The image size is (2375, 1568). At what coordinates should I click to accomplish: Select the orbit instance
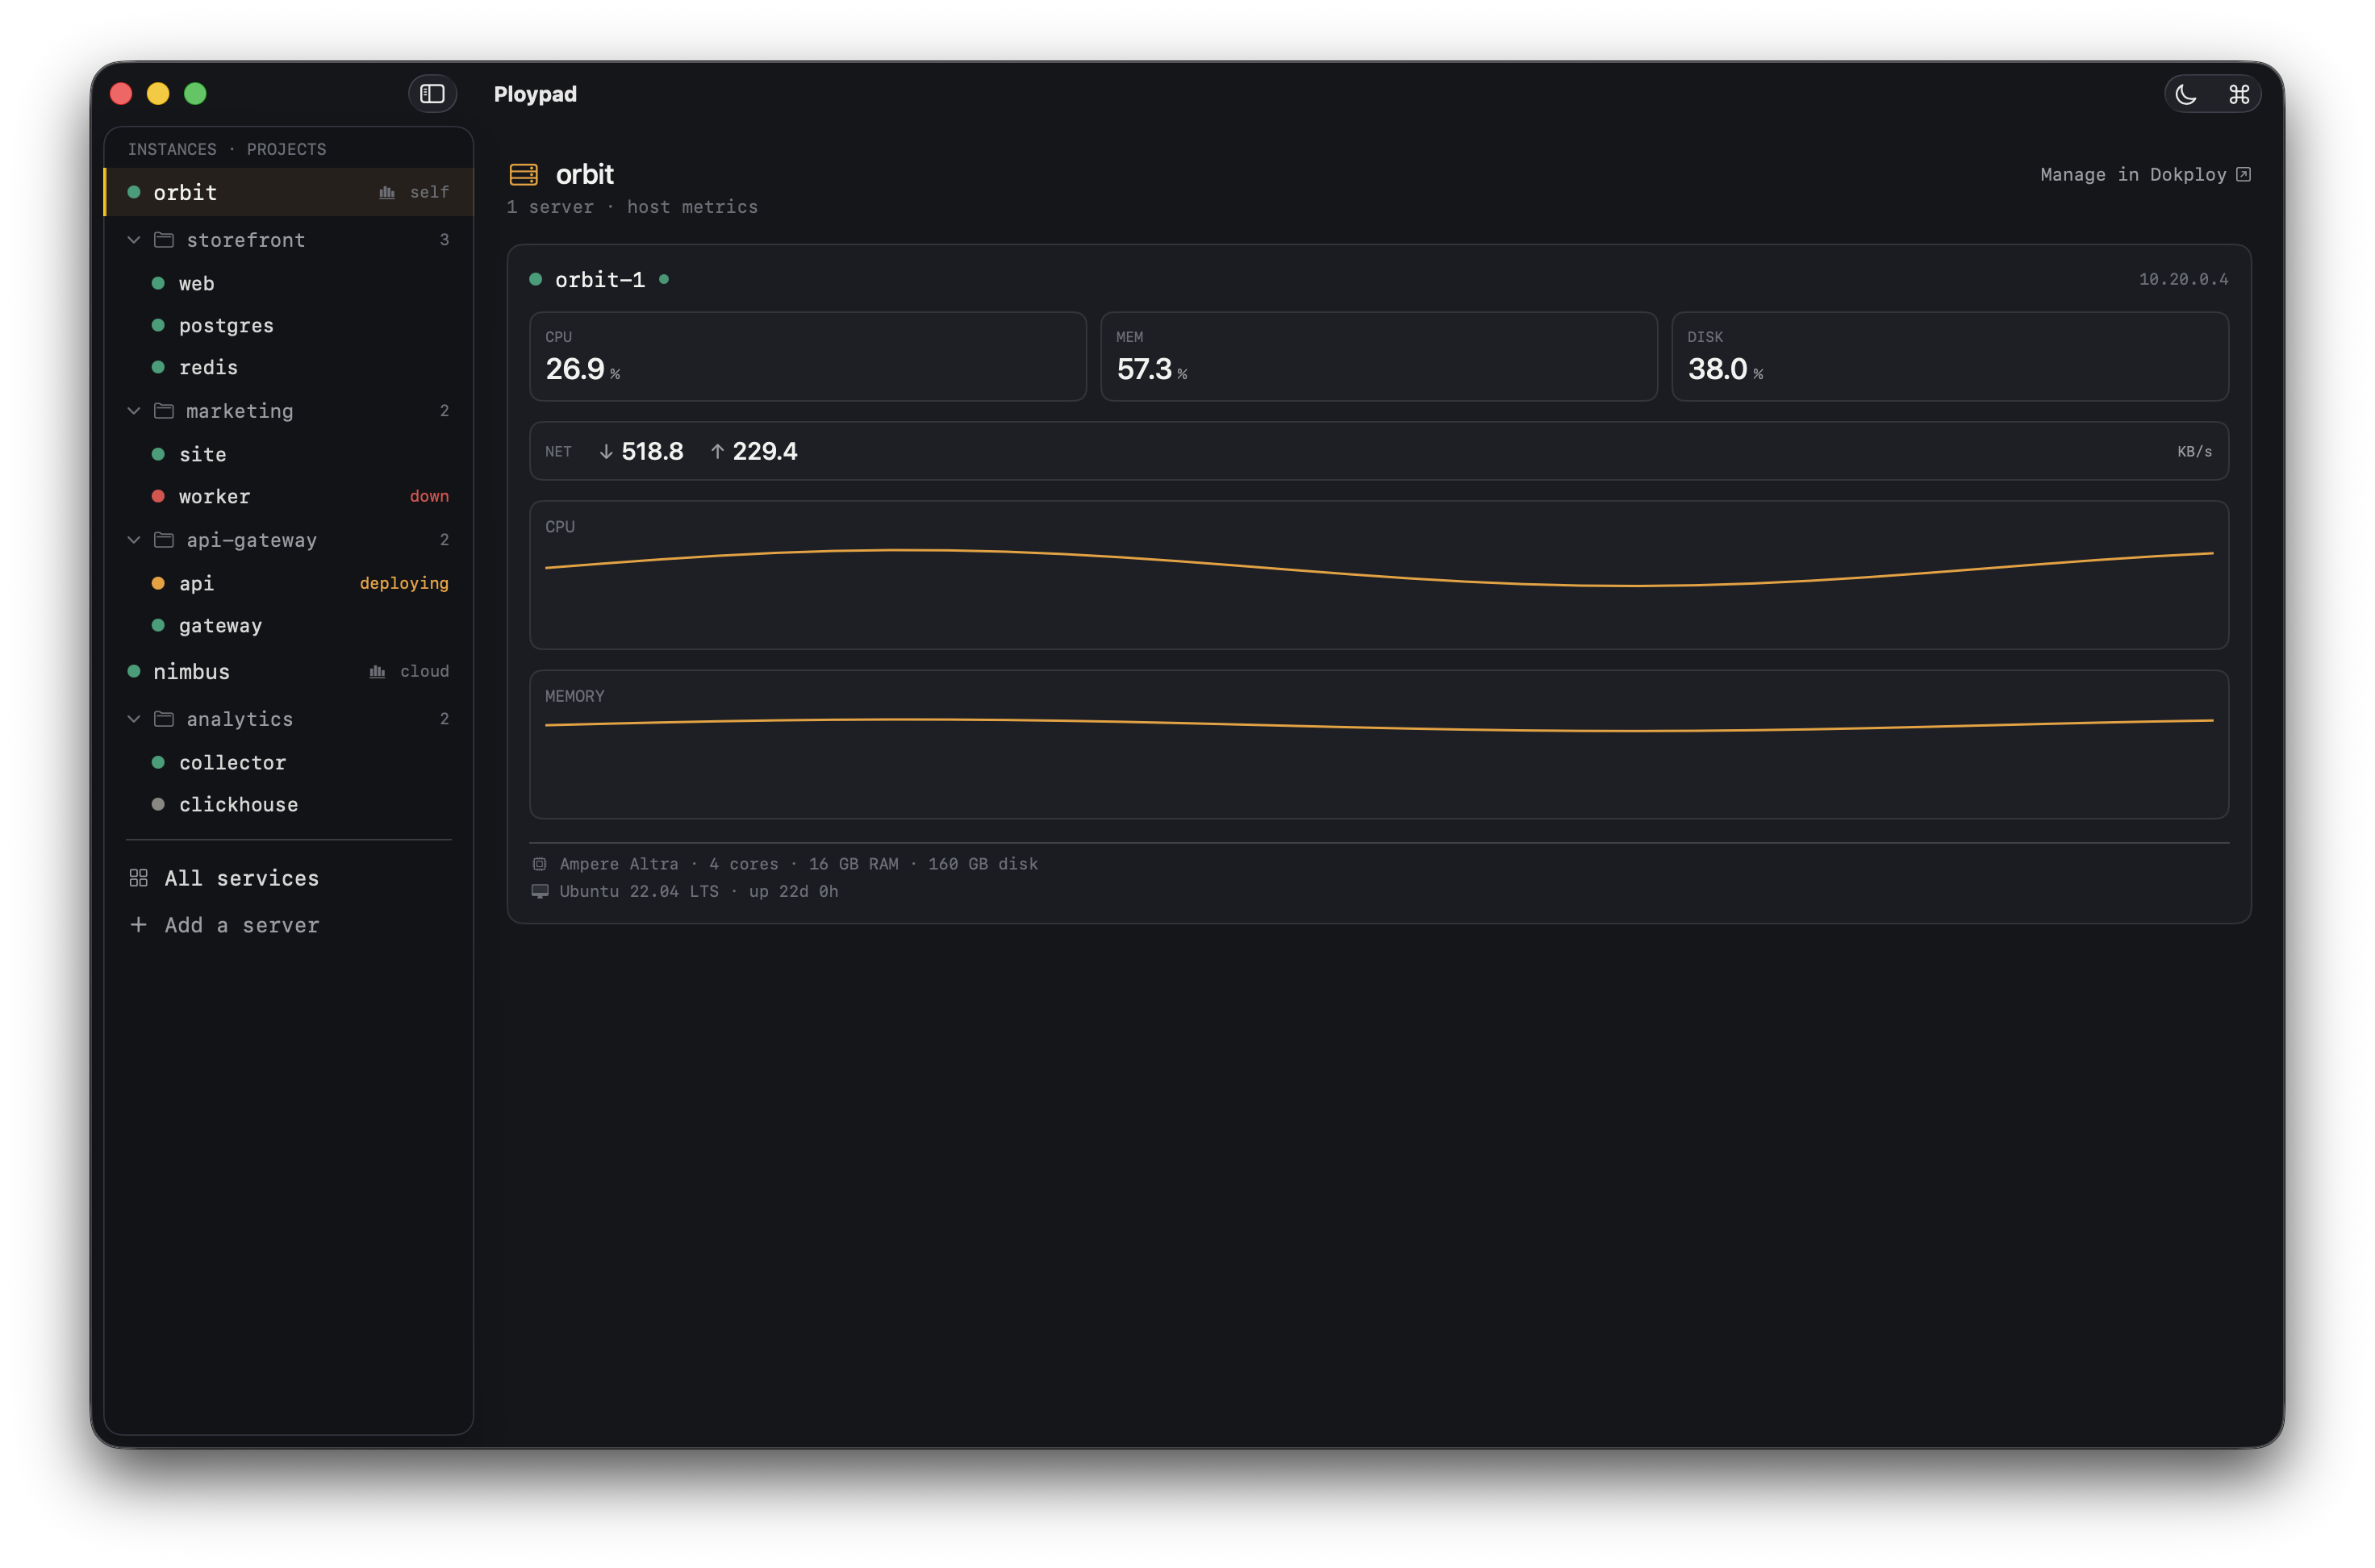(x=289, y=192)
